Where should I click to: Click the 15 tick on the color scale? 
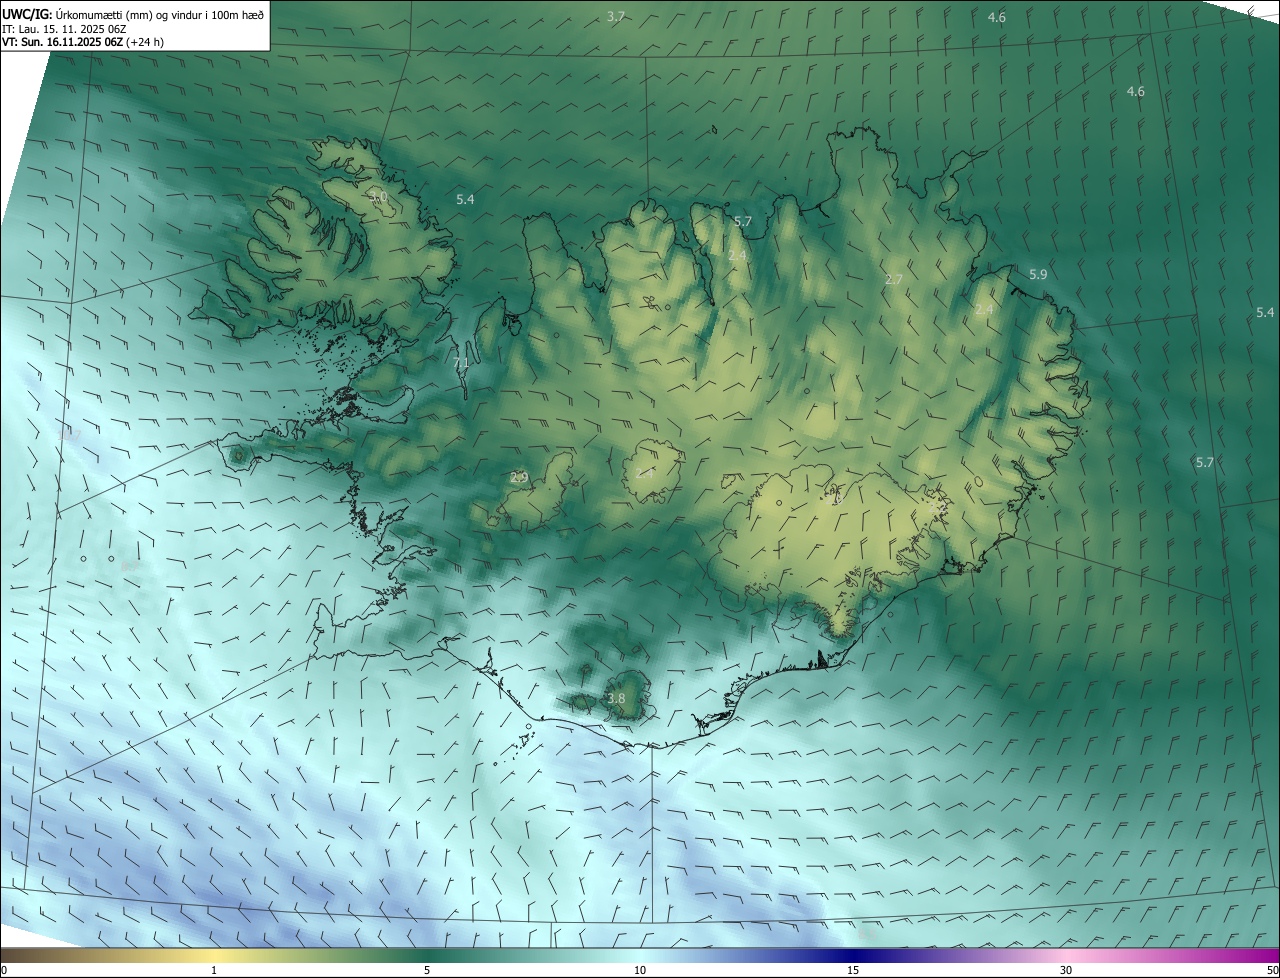(x=853, y=970)
